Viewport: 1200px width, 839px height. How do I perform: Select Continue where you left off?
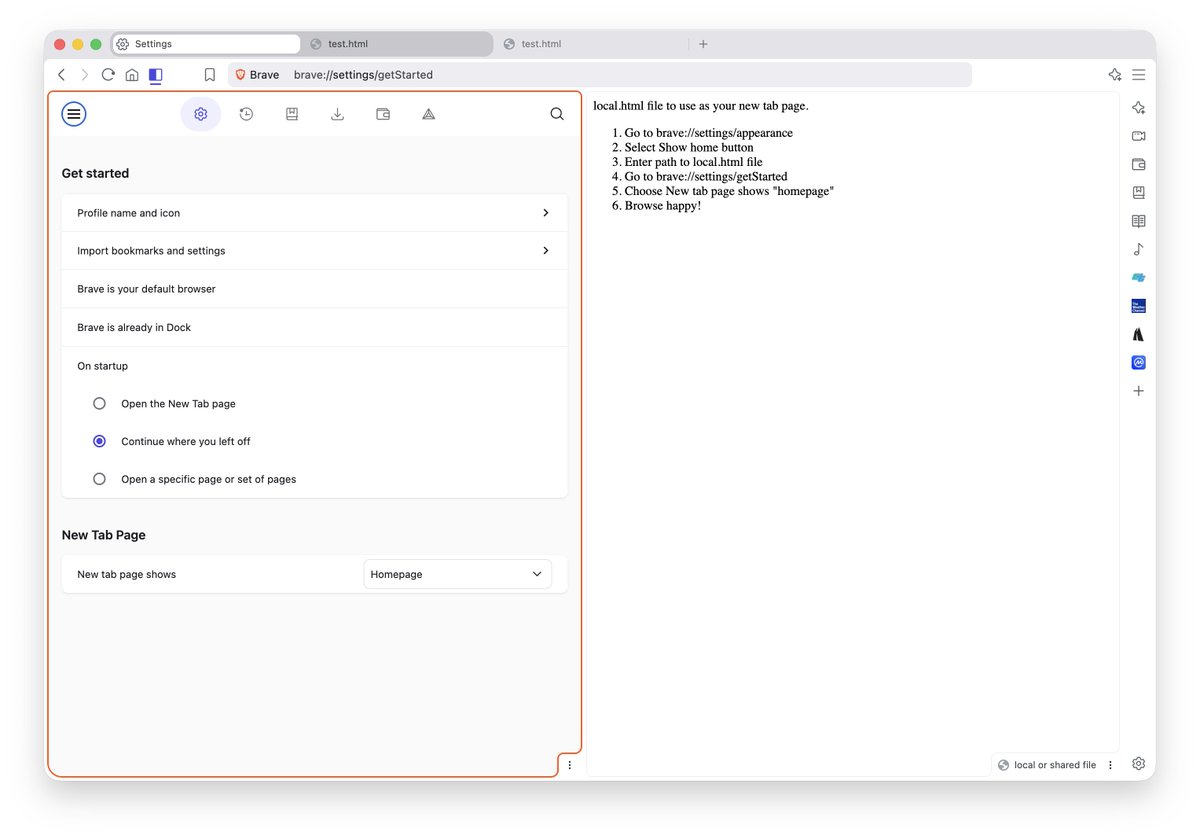(99, 441)
